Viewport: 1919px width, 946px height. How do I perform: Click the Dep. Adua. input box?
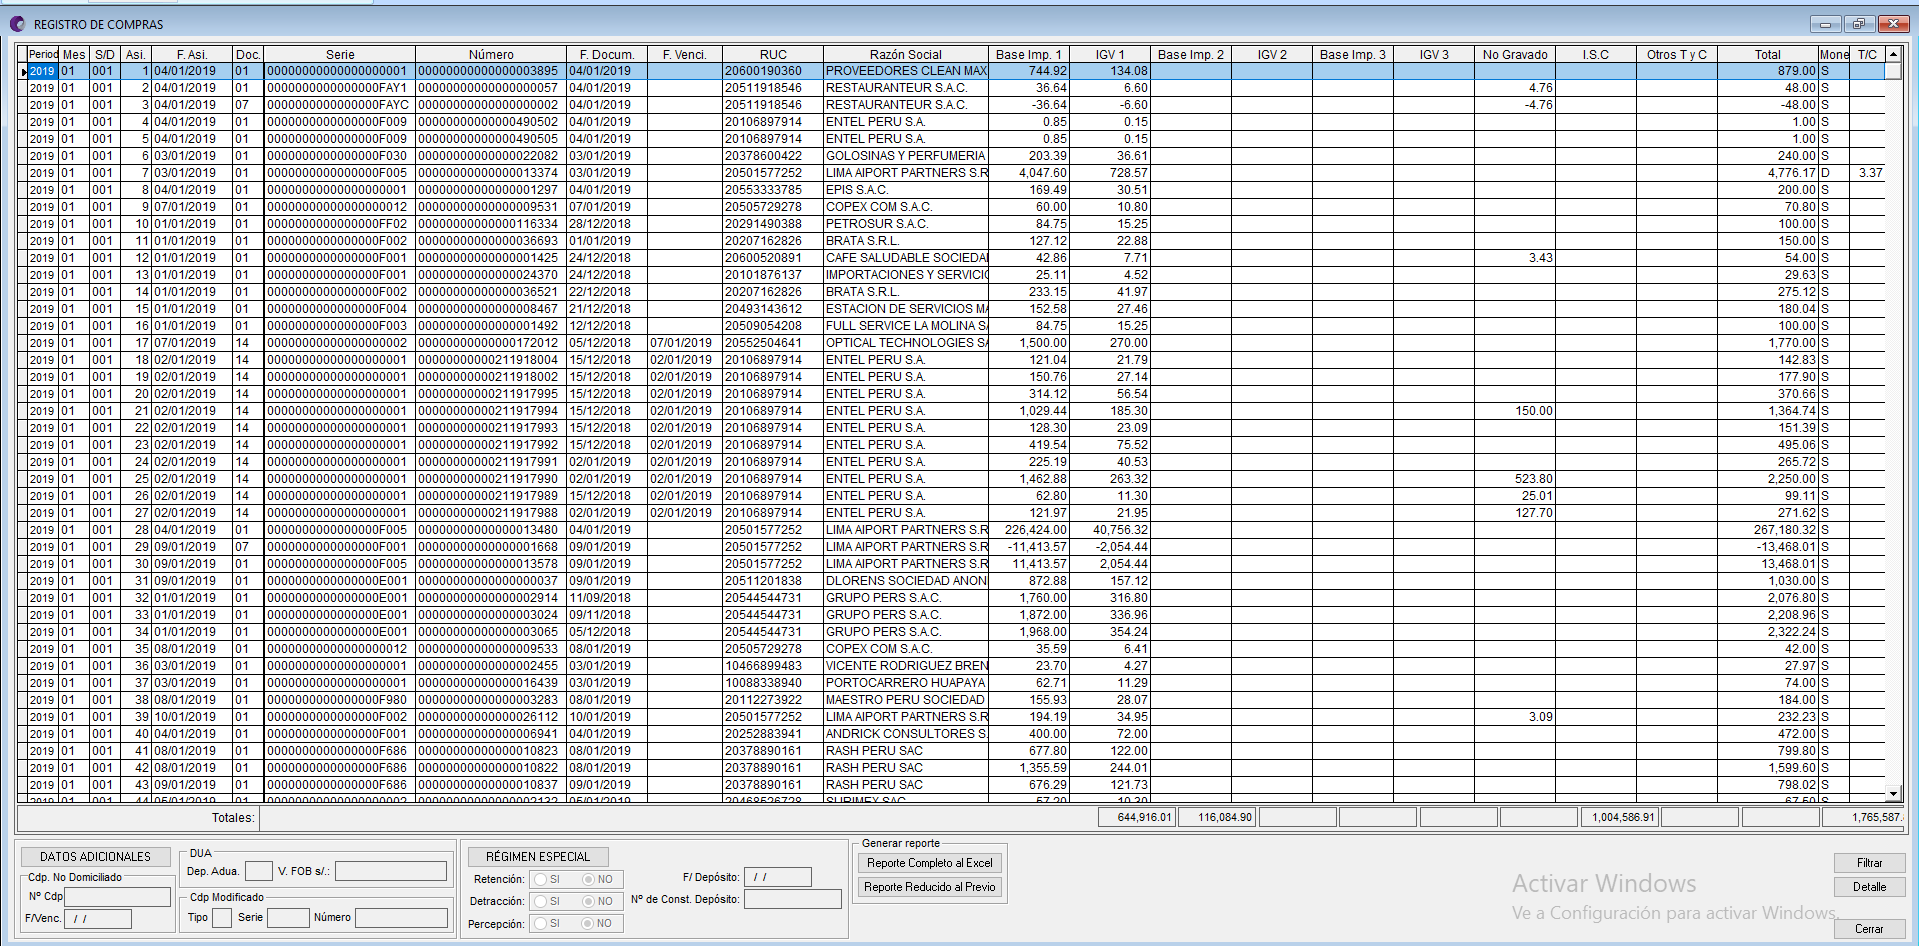258,871
